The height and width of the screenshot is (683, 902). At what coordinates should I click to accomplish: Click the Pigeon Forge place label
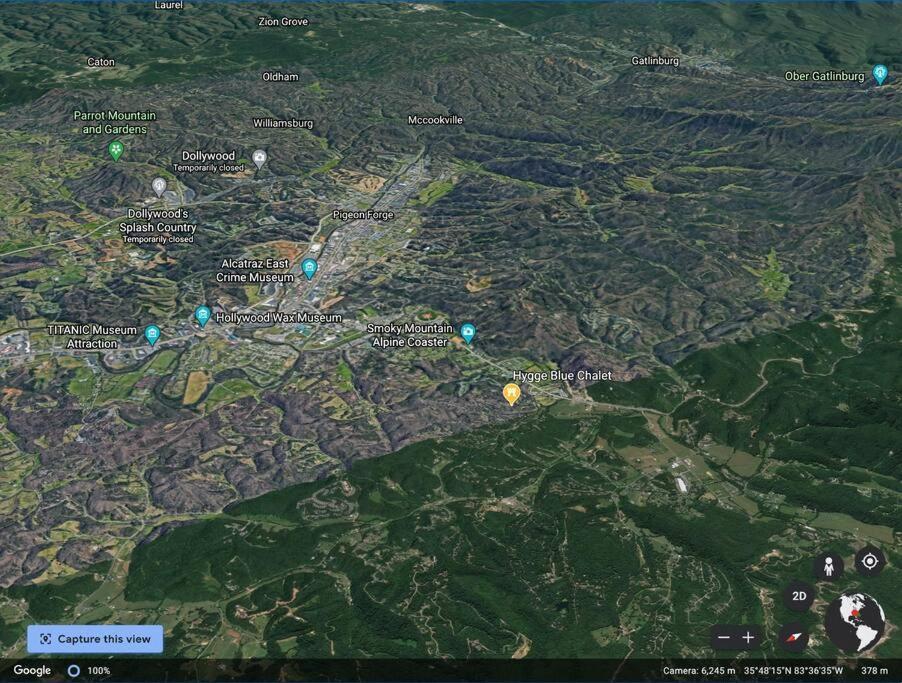[363, 215]
